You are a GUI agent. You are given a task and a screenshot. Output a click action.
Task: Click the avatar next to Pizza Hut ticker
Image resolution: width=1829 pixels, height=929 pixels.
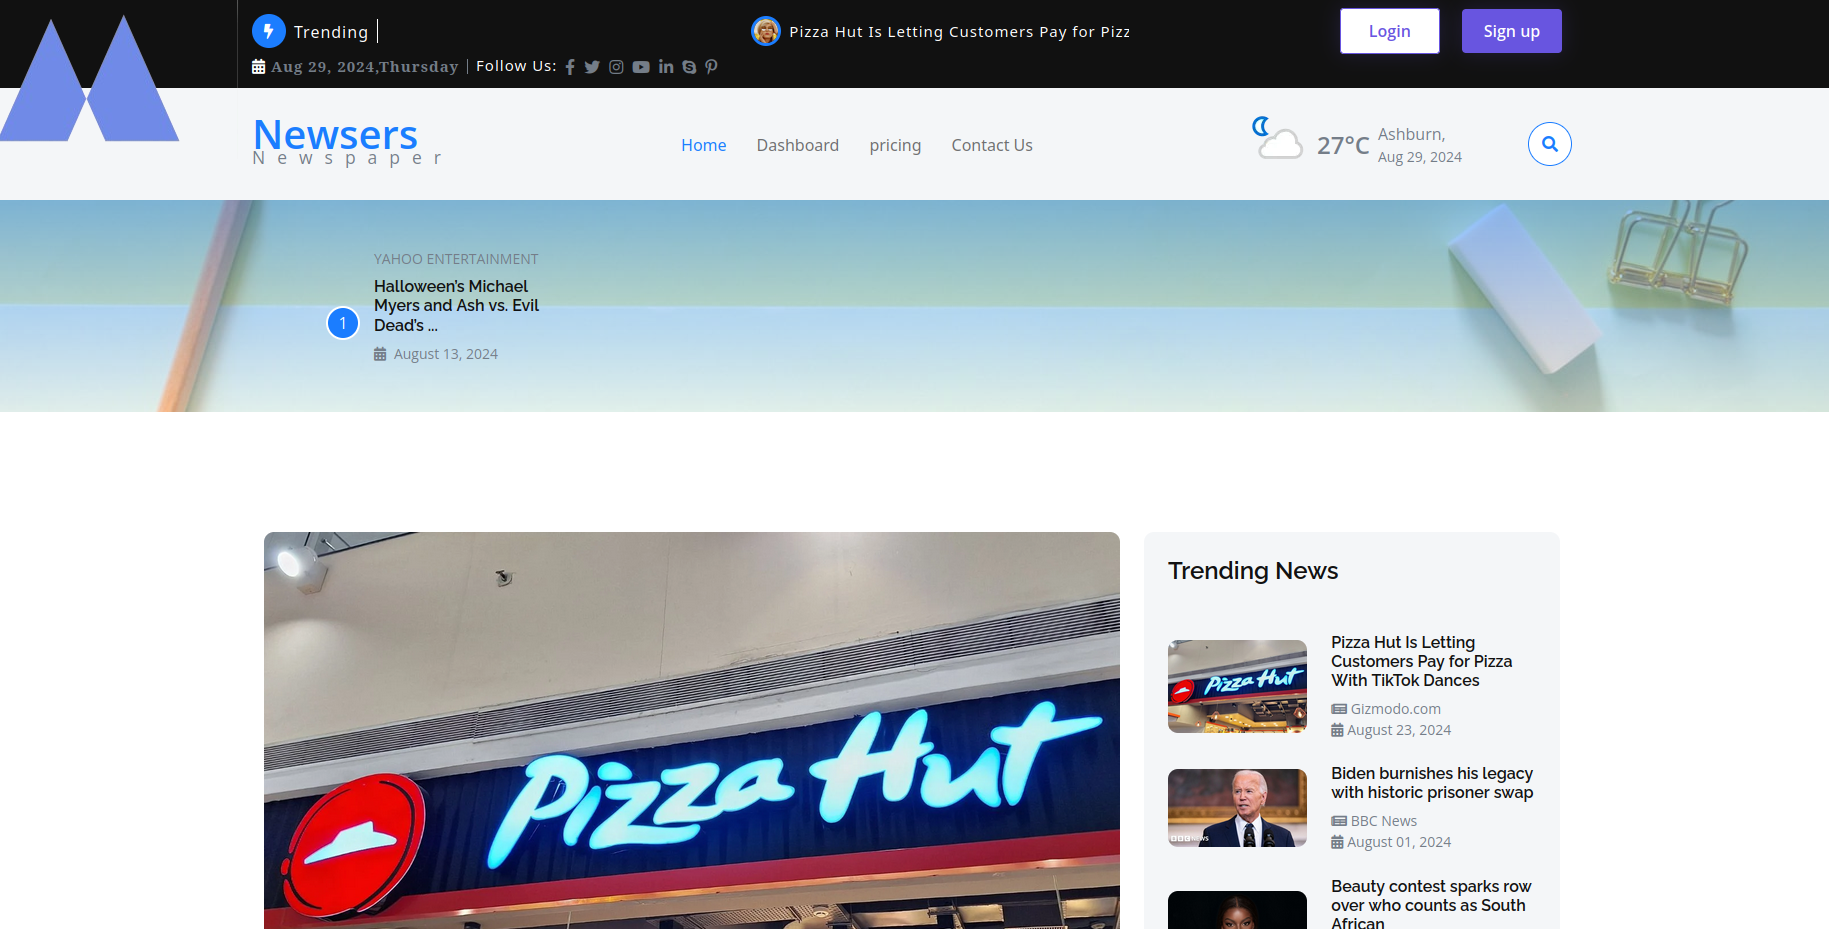766,31
